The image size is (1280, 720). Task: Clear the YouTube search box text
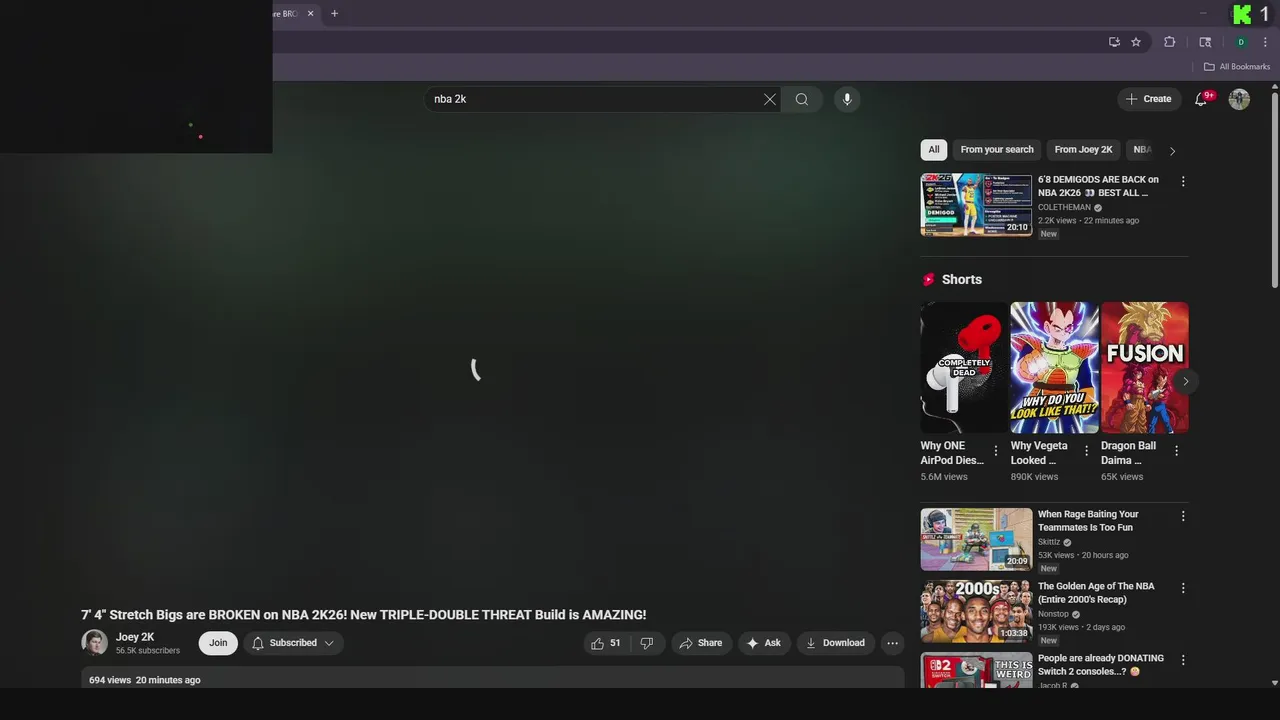point(770,99)
